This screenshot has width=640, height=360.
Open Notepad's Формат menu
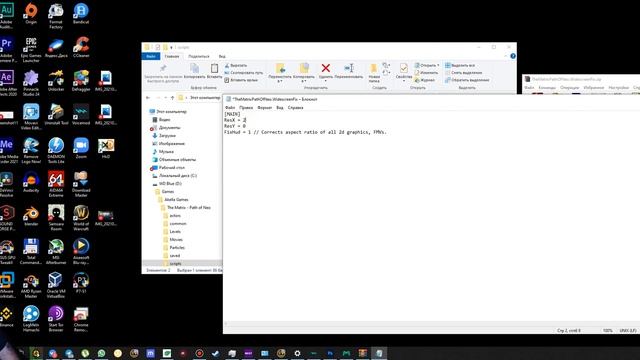(264, 108)
